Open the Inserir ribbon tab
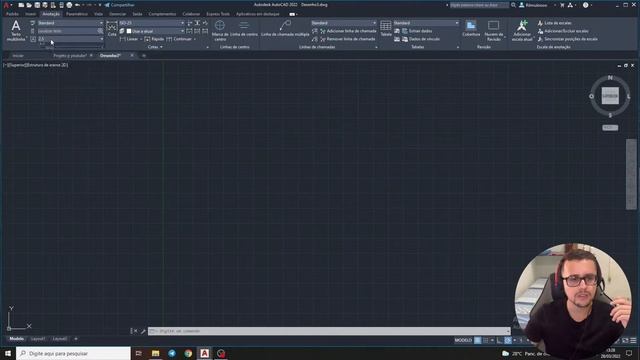The height and width of the screenshot is (360, 640). click(31, 14)
